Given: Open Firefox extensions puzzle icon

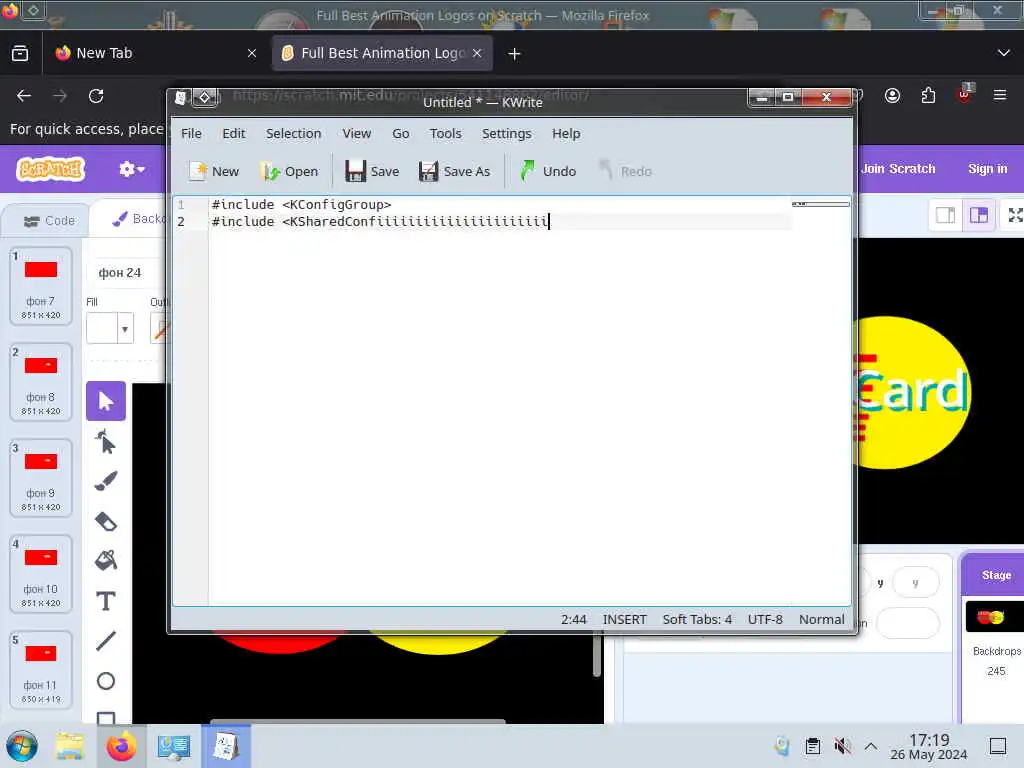Looking at the screenshot, I should (x=928, y=96).
